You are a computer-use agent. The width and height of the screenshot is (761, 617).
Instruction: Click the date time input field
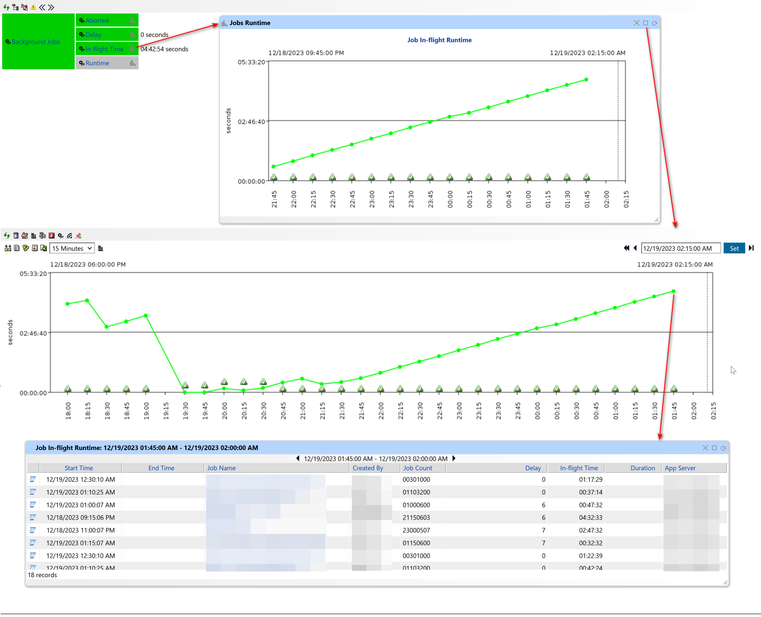(x=680, y=248)
